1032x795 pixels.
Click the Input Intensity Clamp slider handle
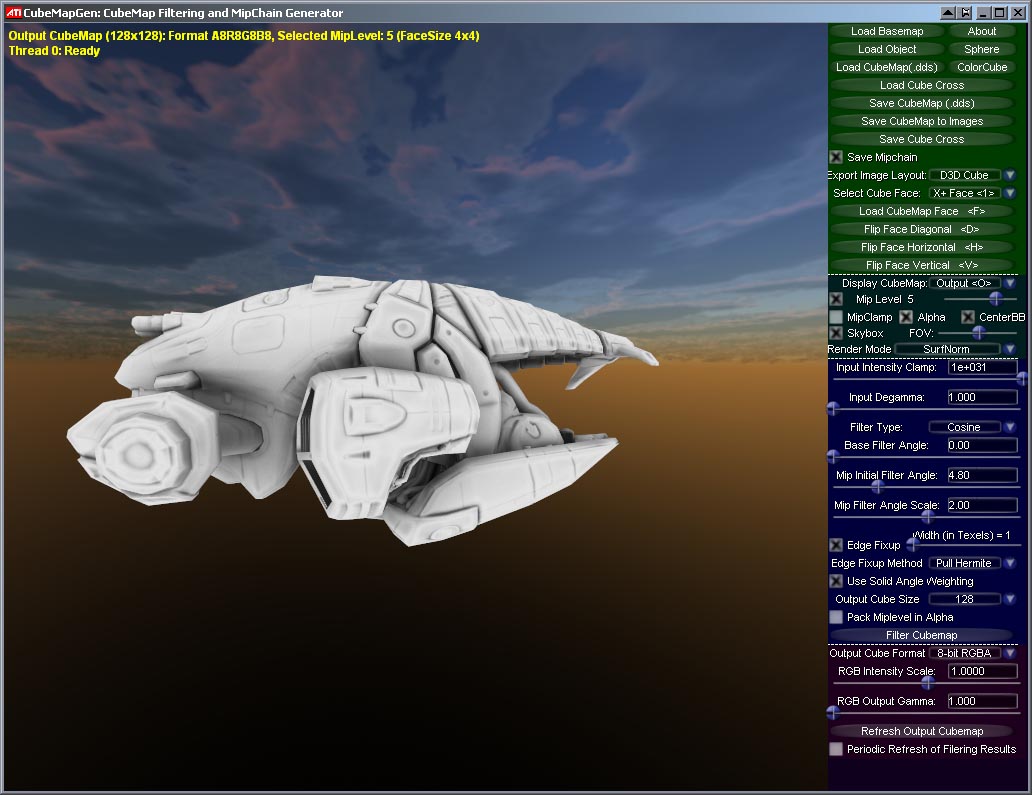(1022, 378)
